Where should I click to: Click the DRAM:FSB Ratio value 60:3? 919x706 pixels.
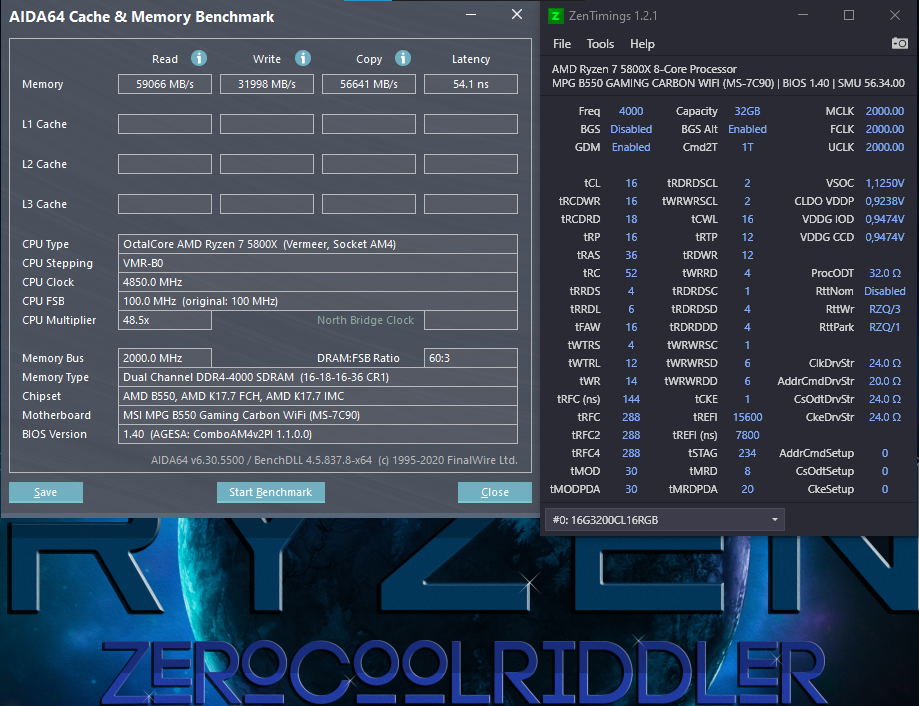coord(471,358)
